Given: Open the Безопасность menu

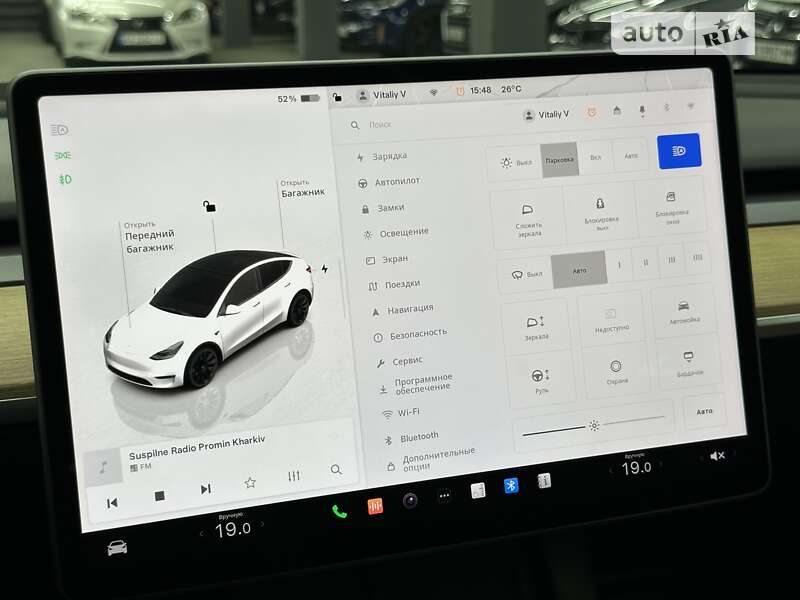Looking at the screenshot, I should pyautogui.click(x=411, y=334).
